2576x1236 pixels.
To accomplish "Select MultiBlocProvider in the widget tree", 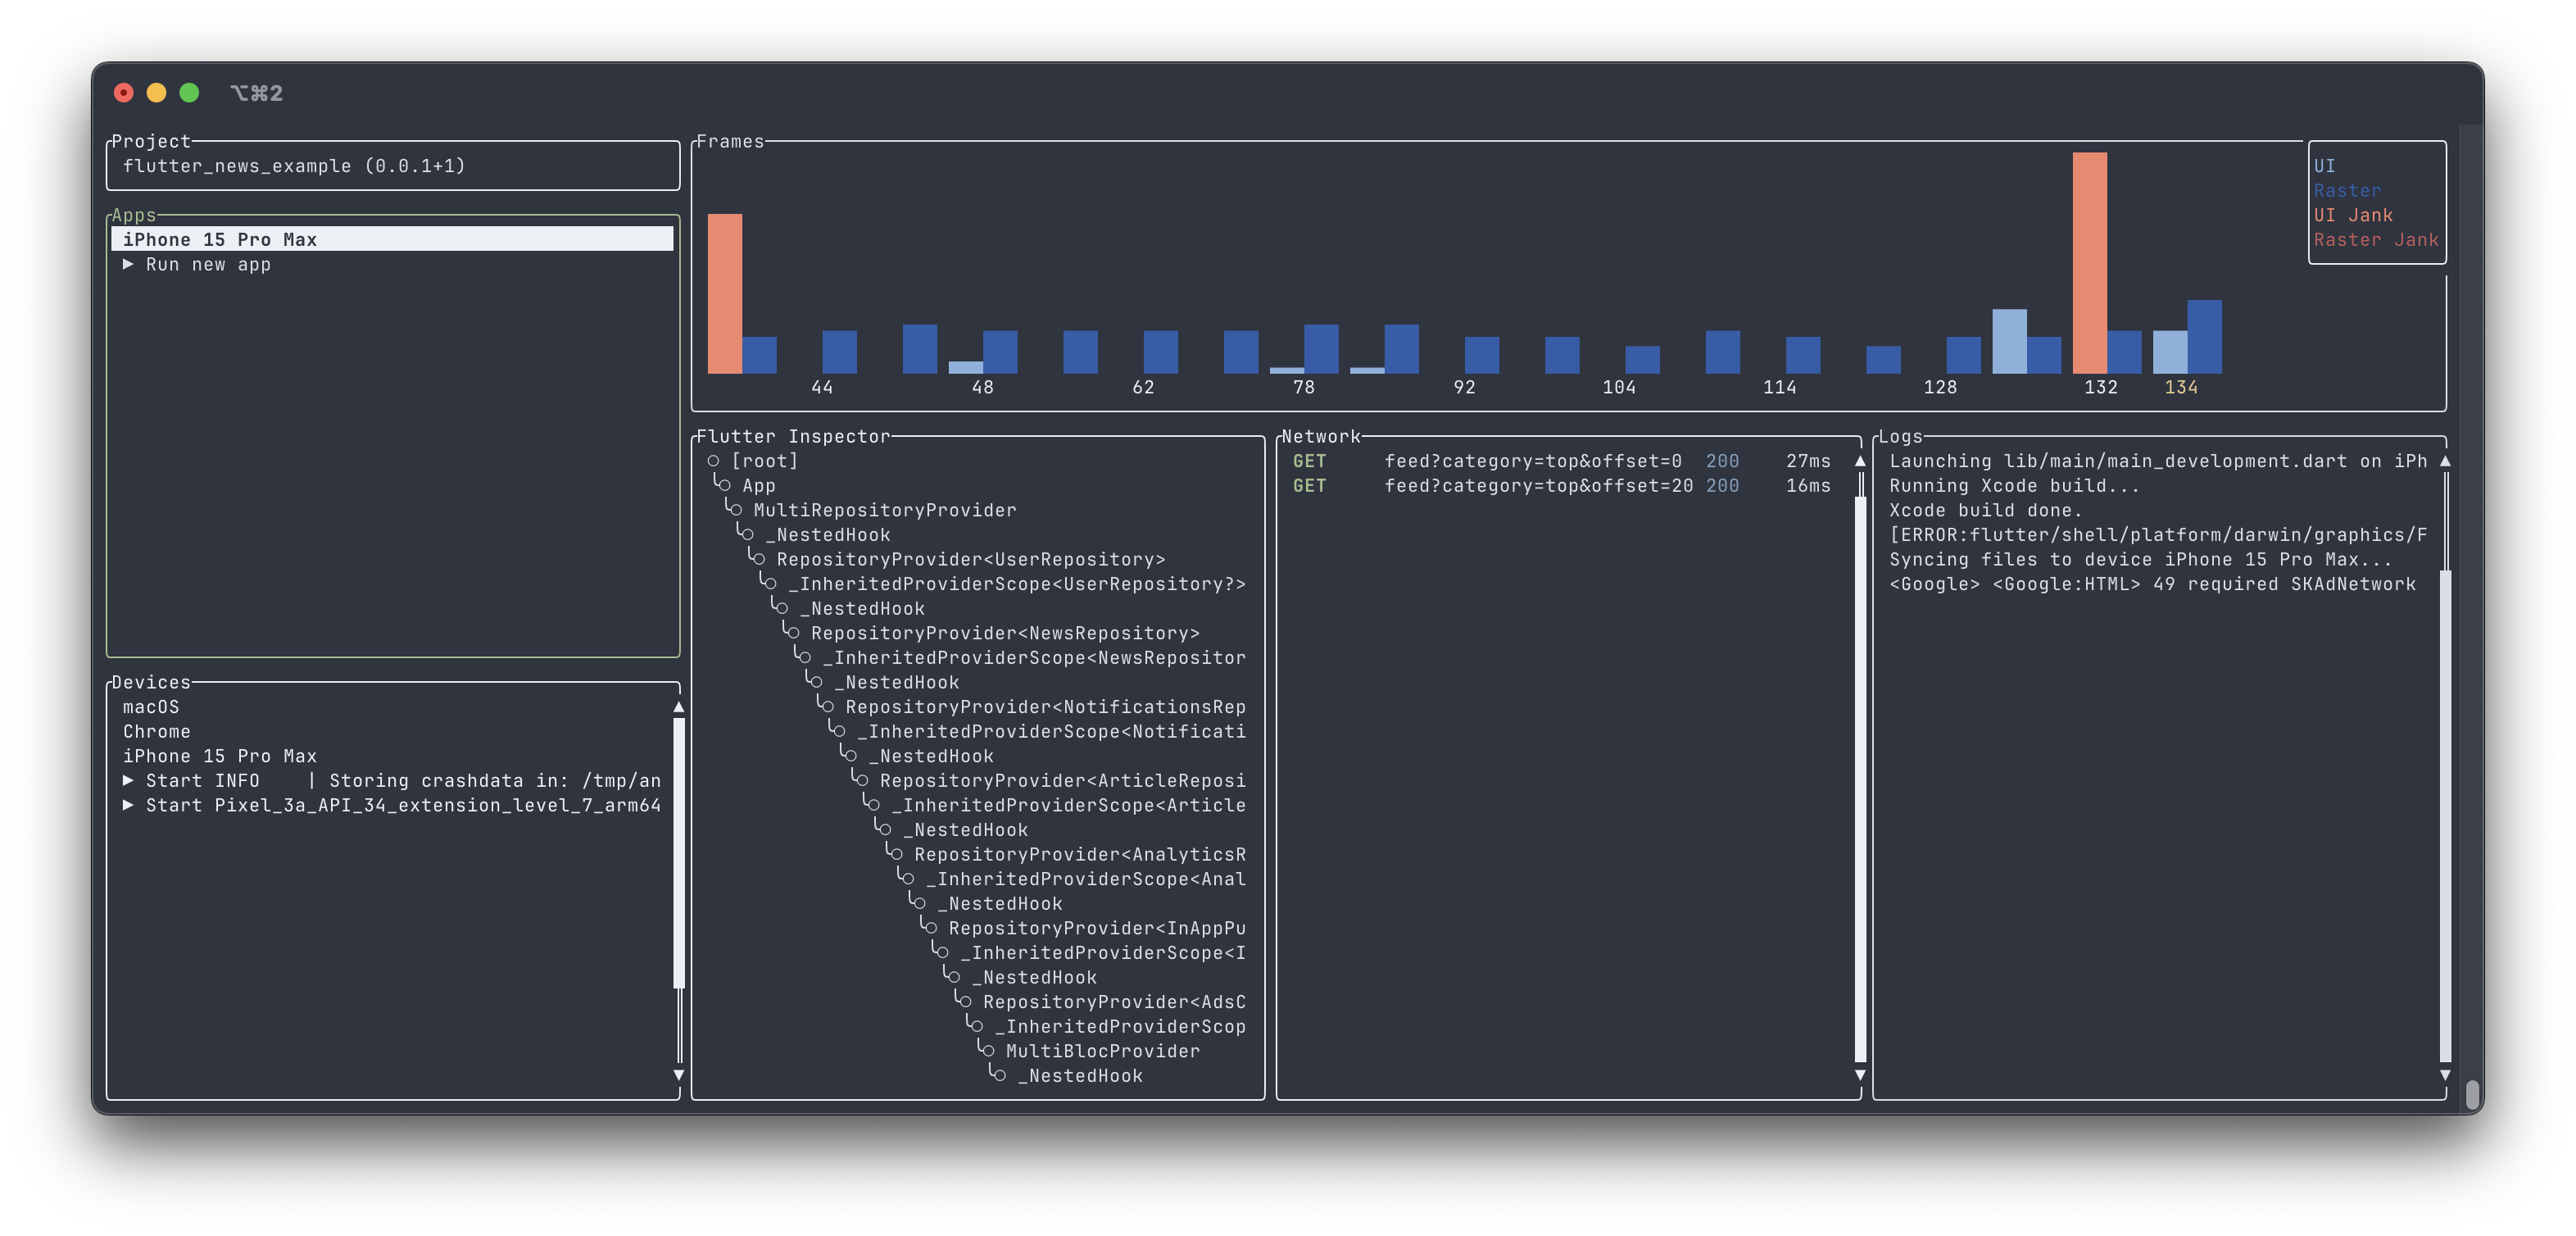I will pos(1102,1051).
